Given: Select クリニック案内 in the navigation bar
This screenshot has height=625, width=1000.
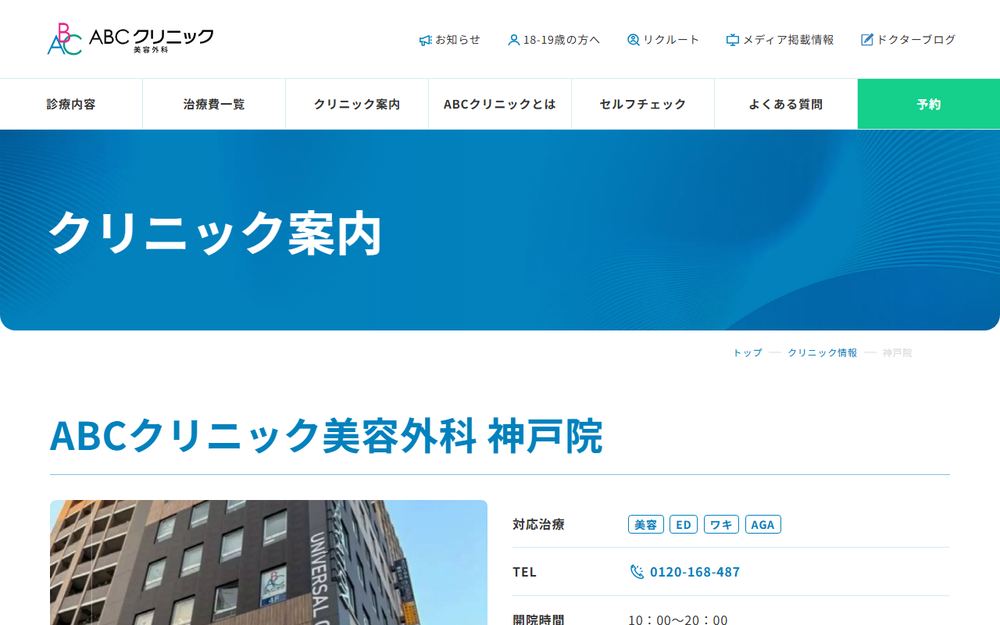Looking at the screenshot, I should click(357, 104).
